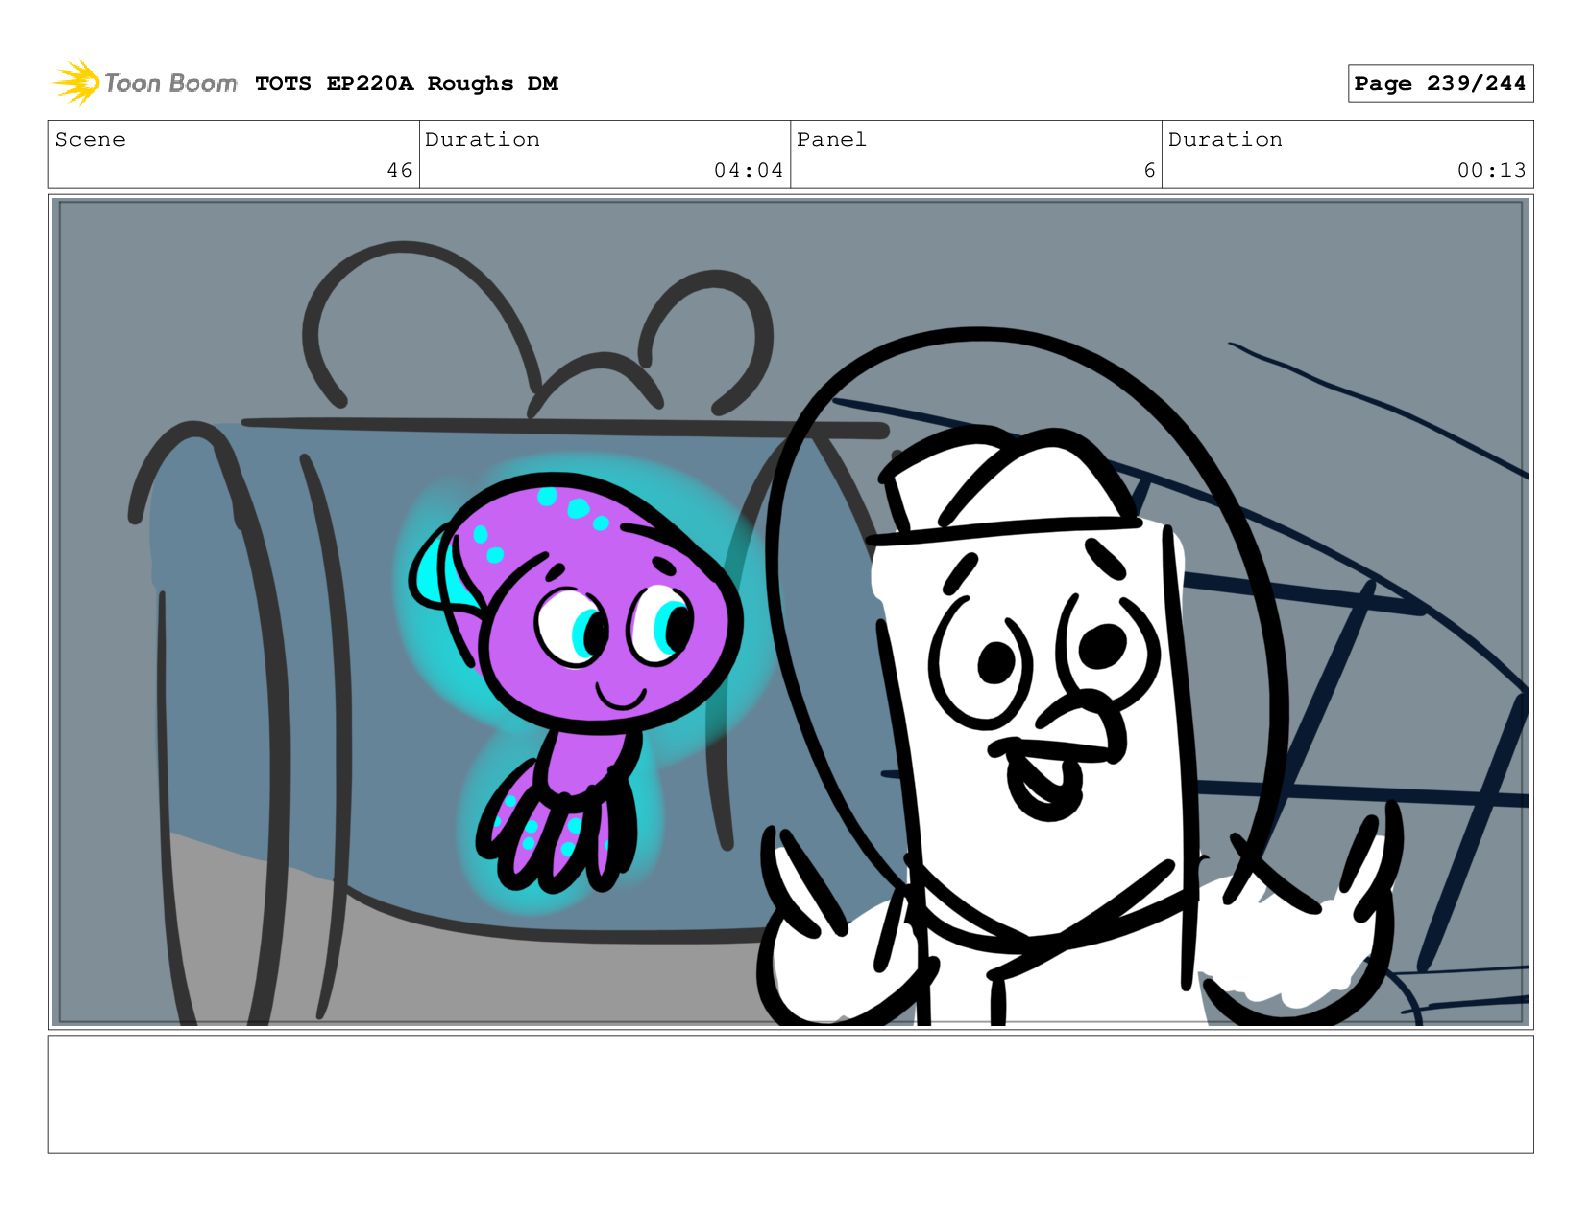This screenshot has width=1582, height=1225.
Task: Select the title 'TOTS EP220A Roughs DM'
Action: tap(406, 84)
